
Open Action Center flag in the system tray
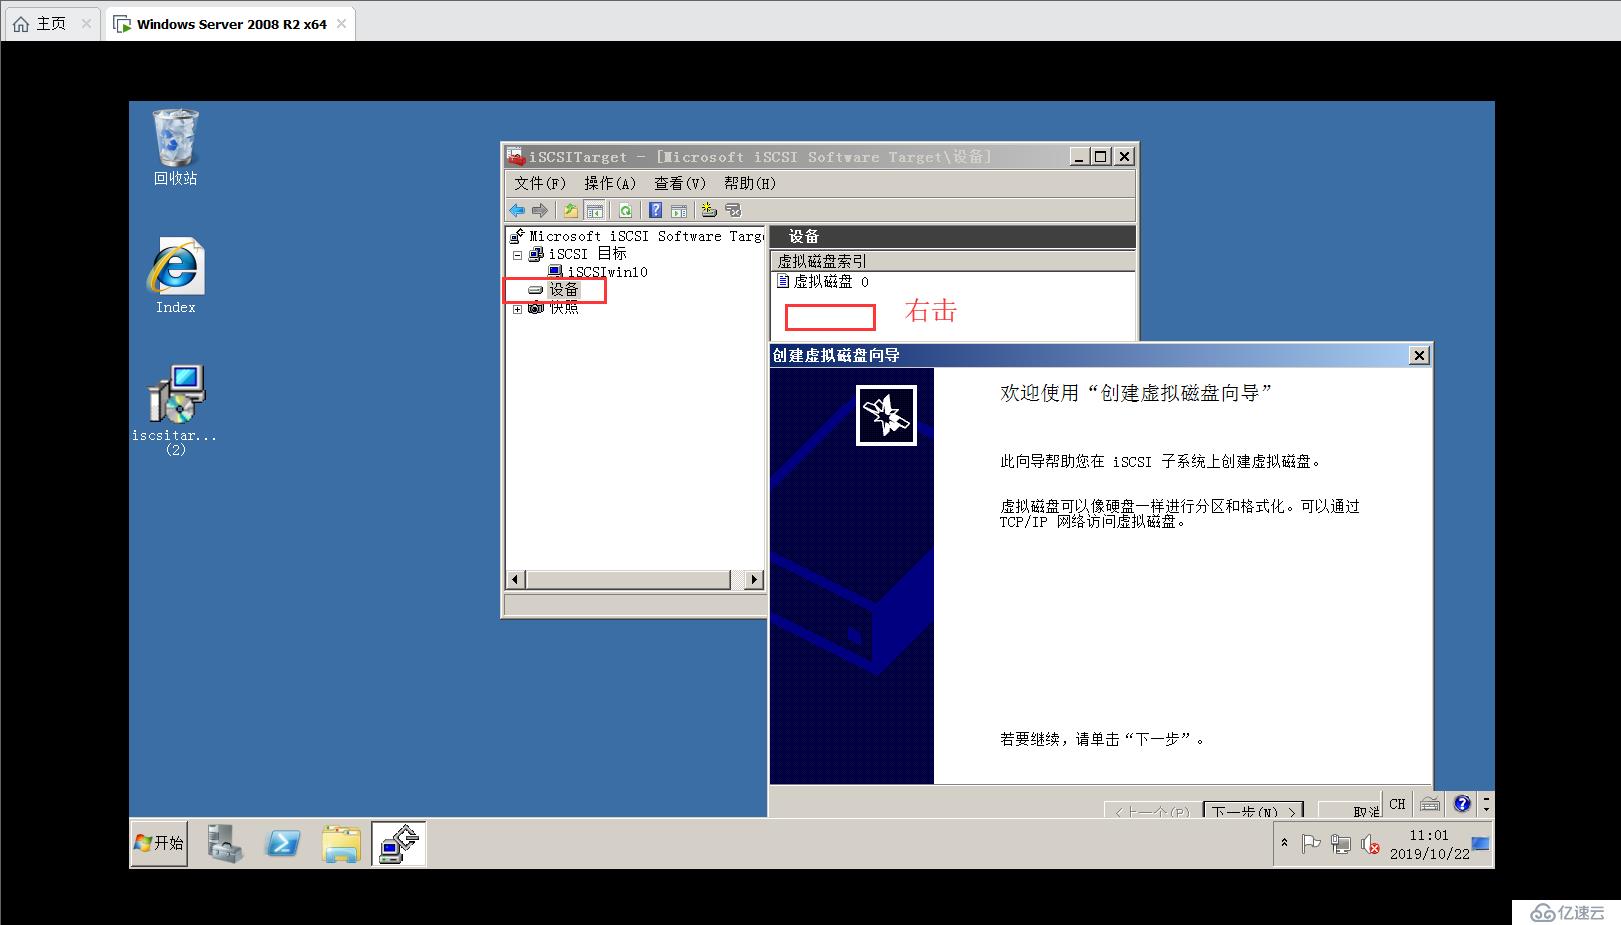click(1311, 844)
